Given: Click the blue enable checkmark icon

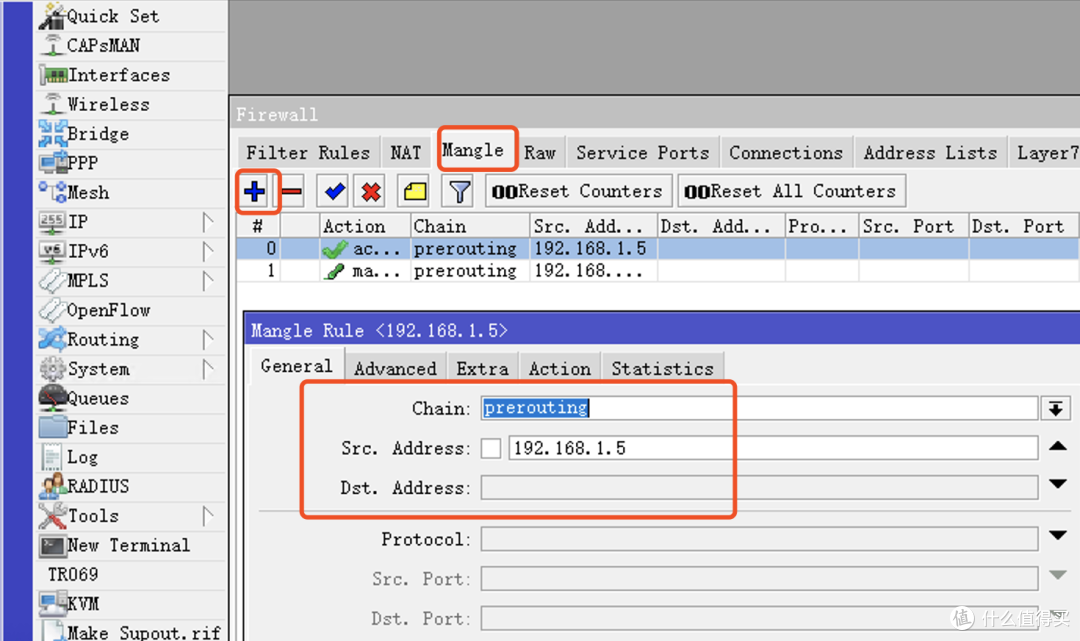Looking at the screenshot, I should tap(332, 190).
